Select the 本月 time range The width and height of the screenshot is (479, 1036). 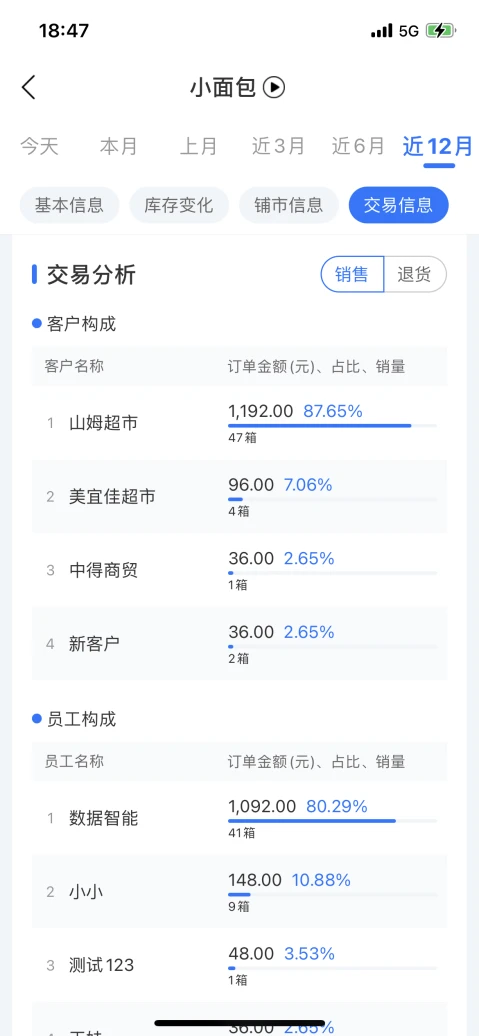(x=119, y=146)
